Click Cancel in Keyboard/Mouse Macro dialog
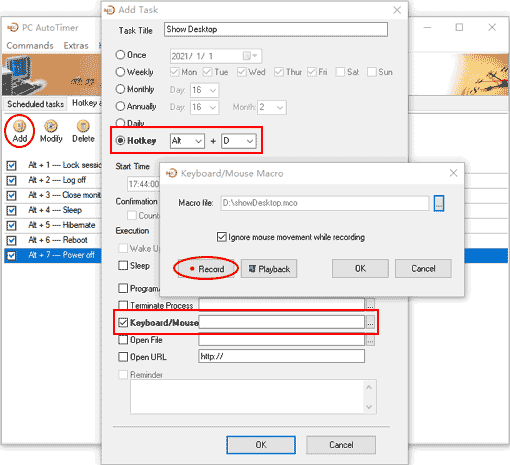This screenshot has width=510, height=465. click(x=423, y=269)
